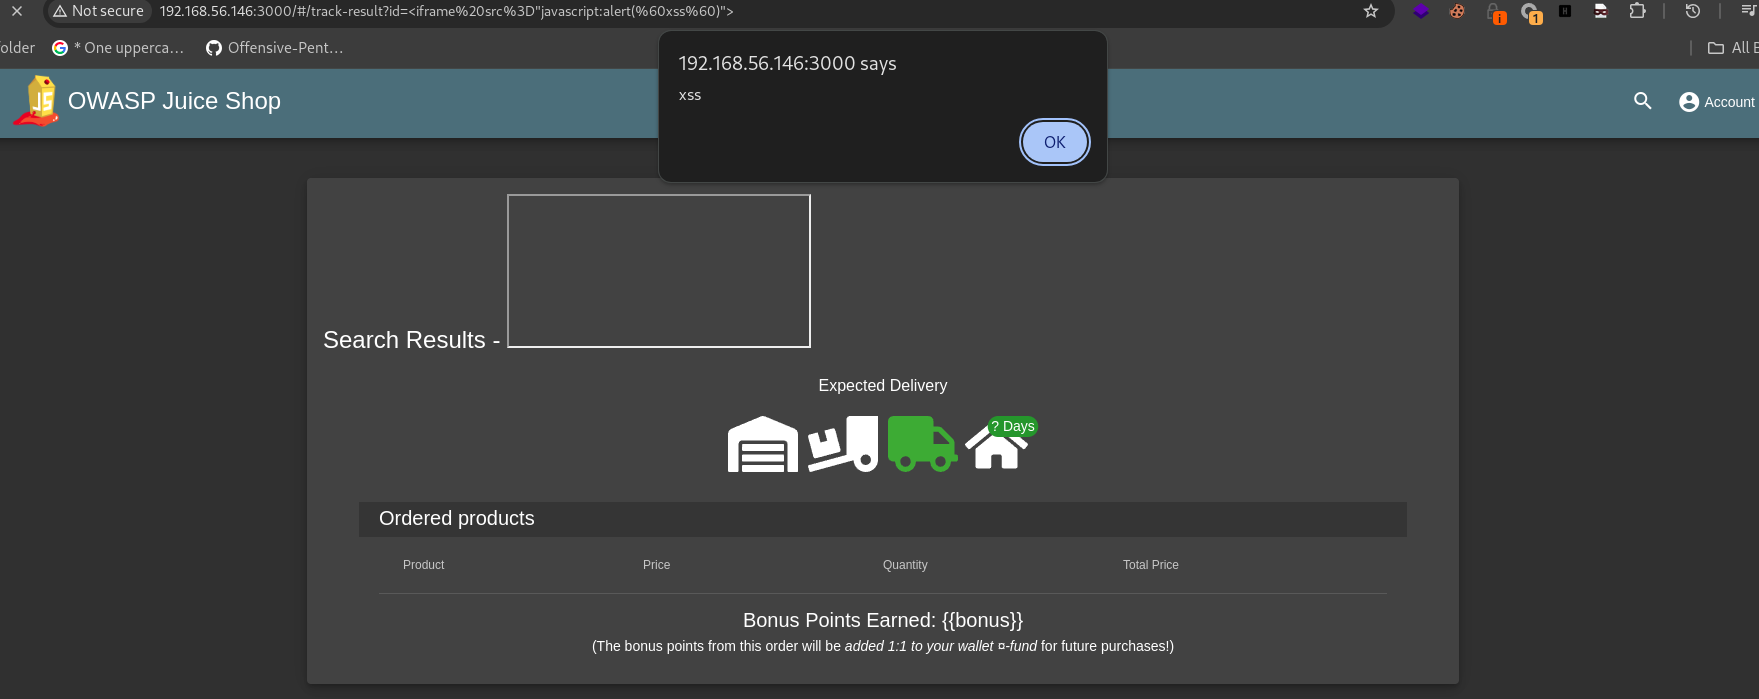Click the Bonus Points Earned text
The height and width of the screenshot is (699, 1759).
pyautogui.click(x=883, y=620)
